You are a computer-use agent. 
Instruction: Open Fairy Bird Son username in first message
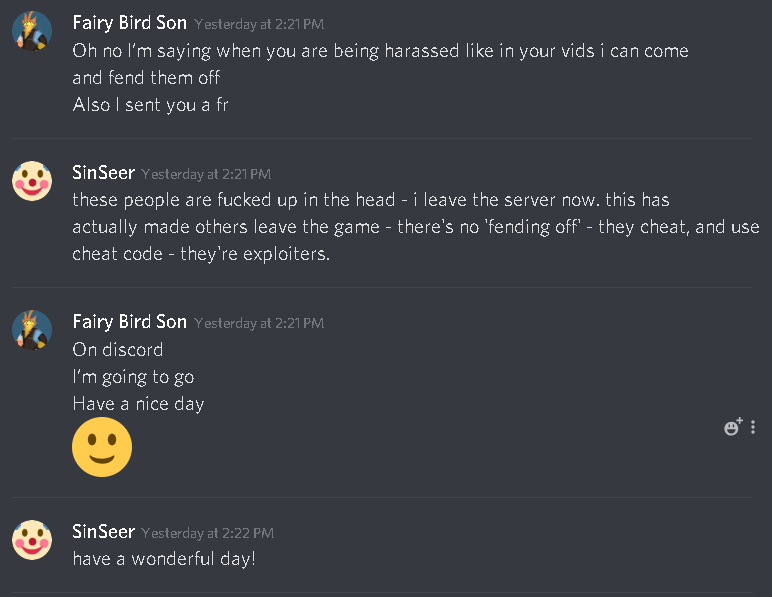pyautogui.click(x=129, y=23)
